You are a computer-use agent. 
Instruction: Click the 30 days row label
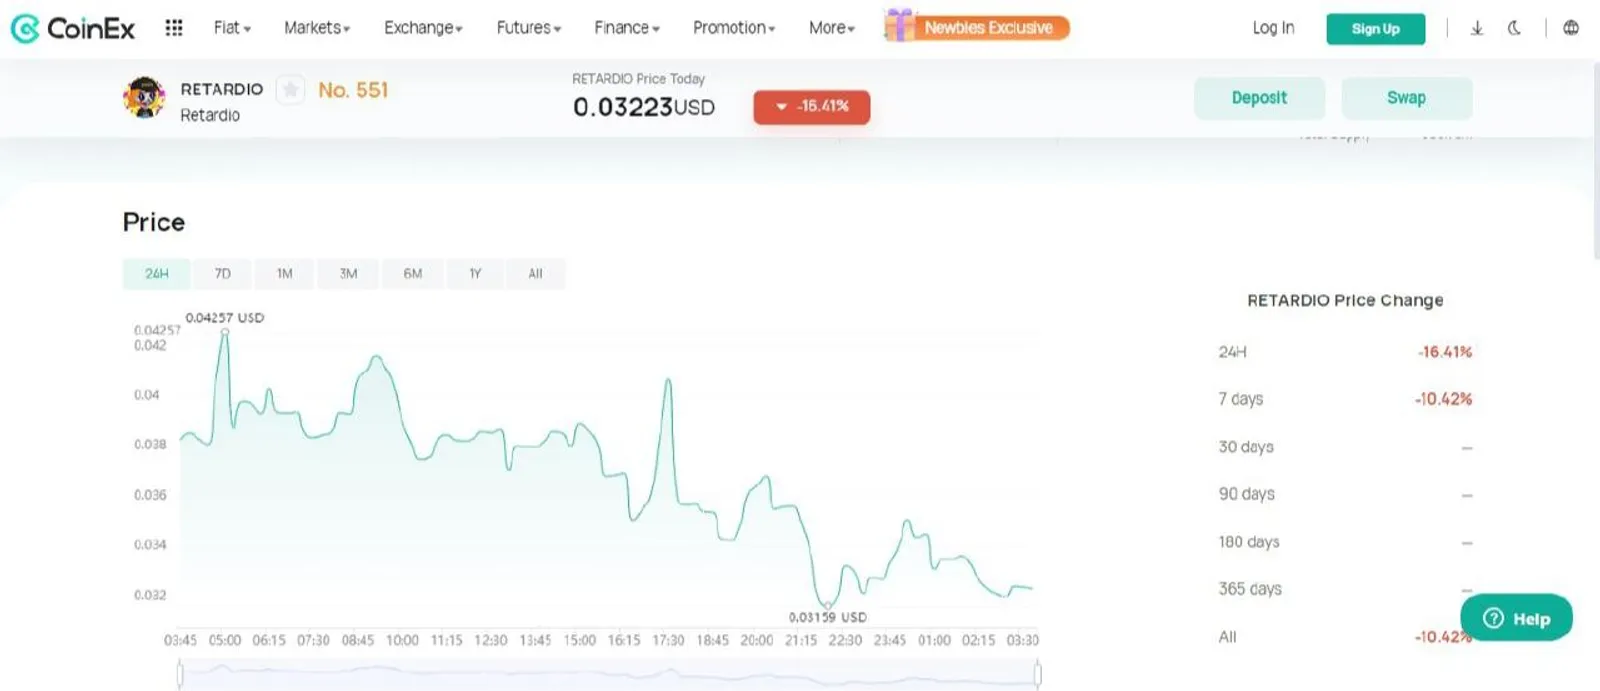pyautogui.click(x=1246, y=447)
